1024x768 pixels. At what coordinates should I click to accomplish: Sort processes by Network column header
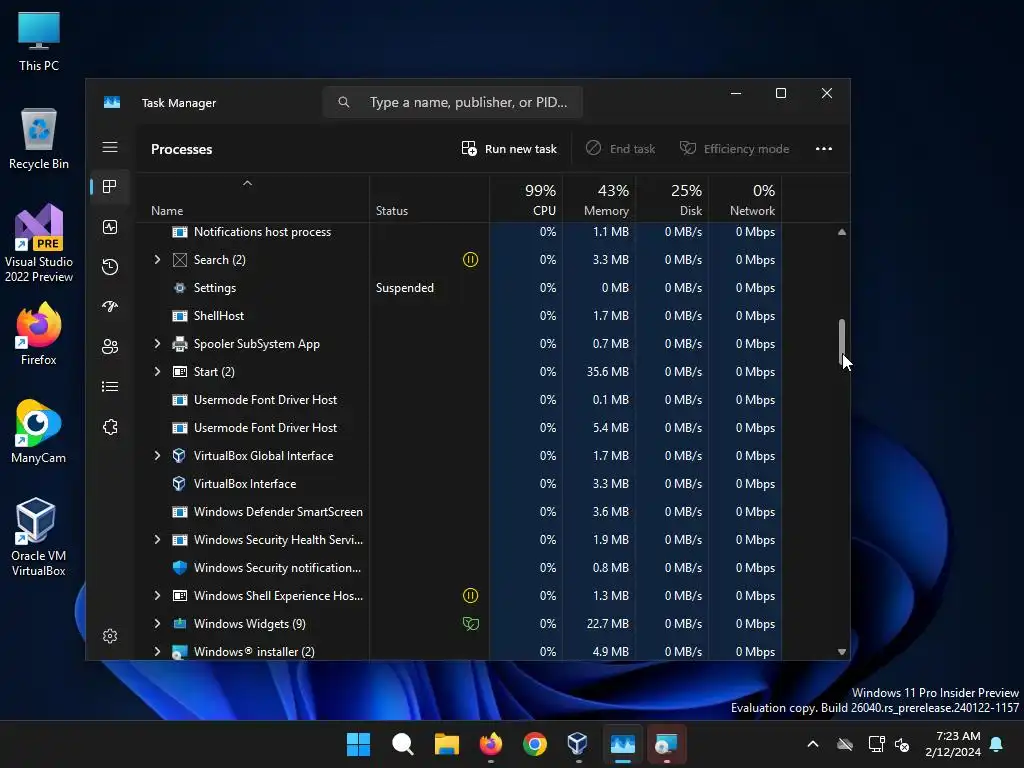pos(746,199)
